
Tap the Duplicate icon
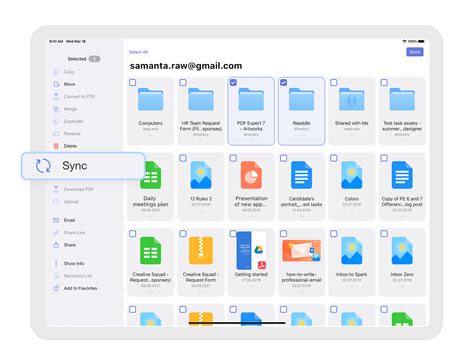56,121
